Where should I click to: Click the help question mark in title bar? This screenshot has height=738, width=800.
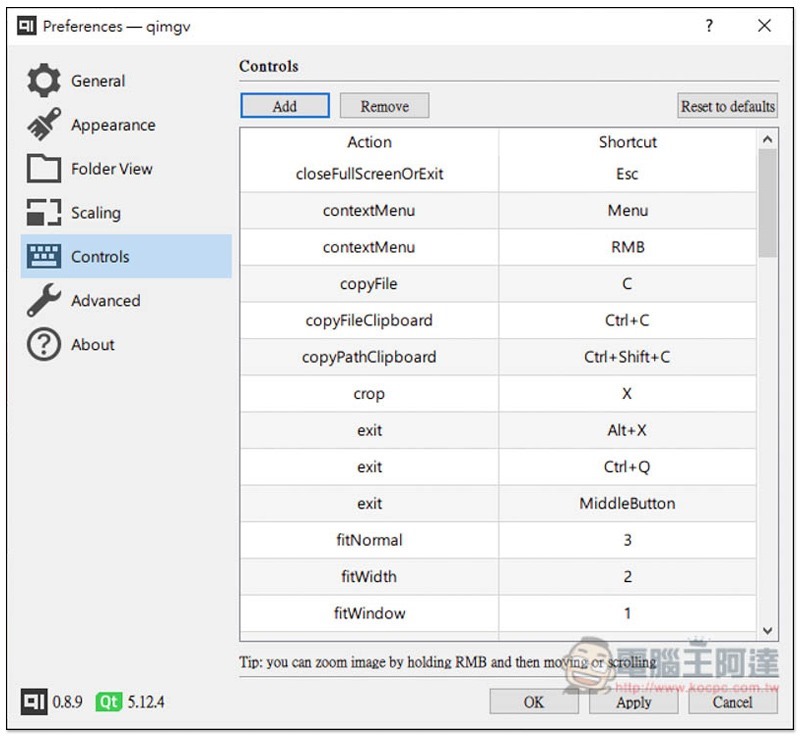click(x=709, y=26)
